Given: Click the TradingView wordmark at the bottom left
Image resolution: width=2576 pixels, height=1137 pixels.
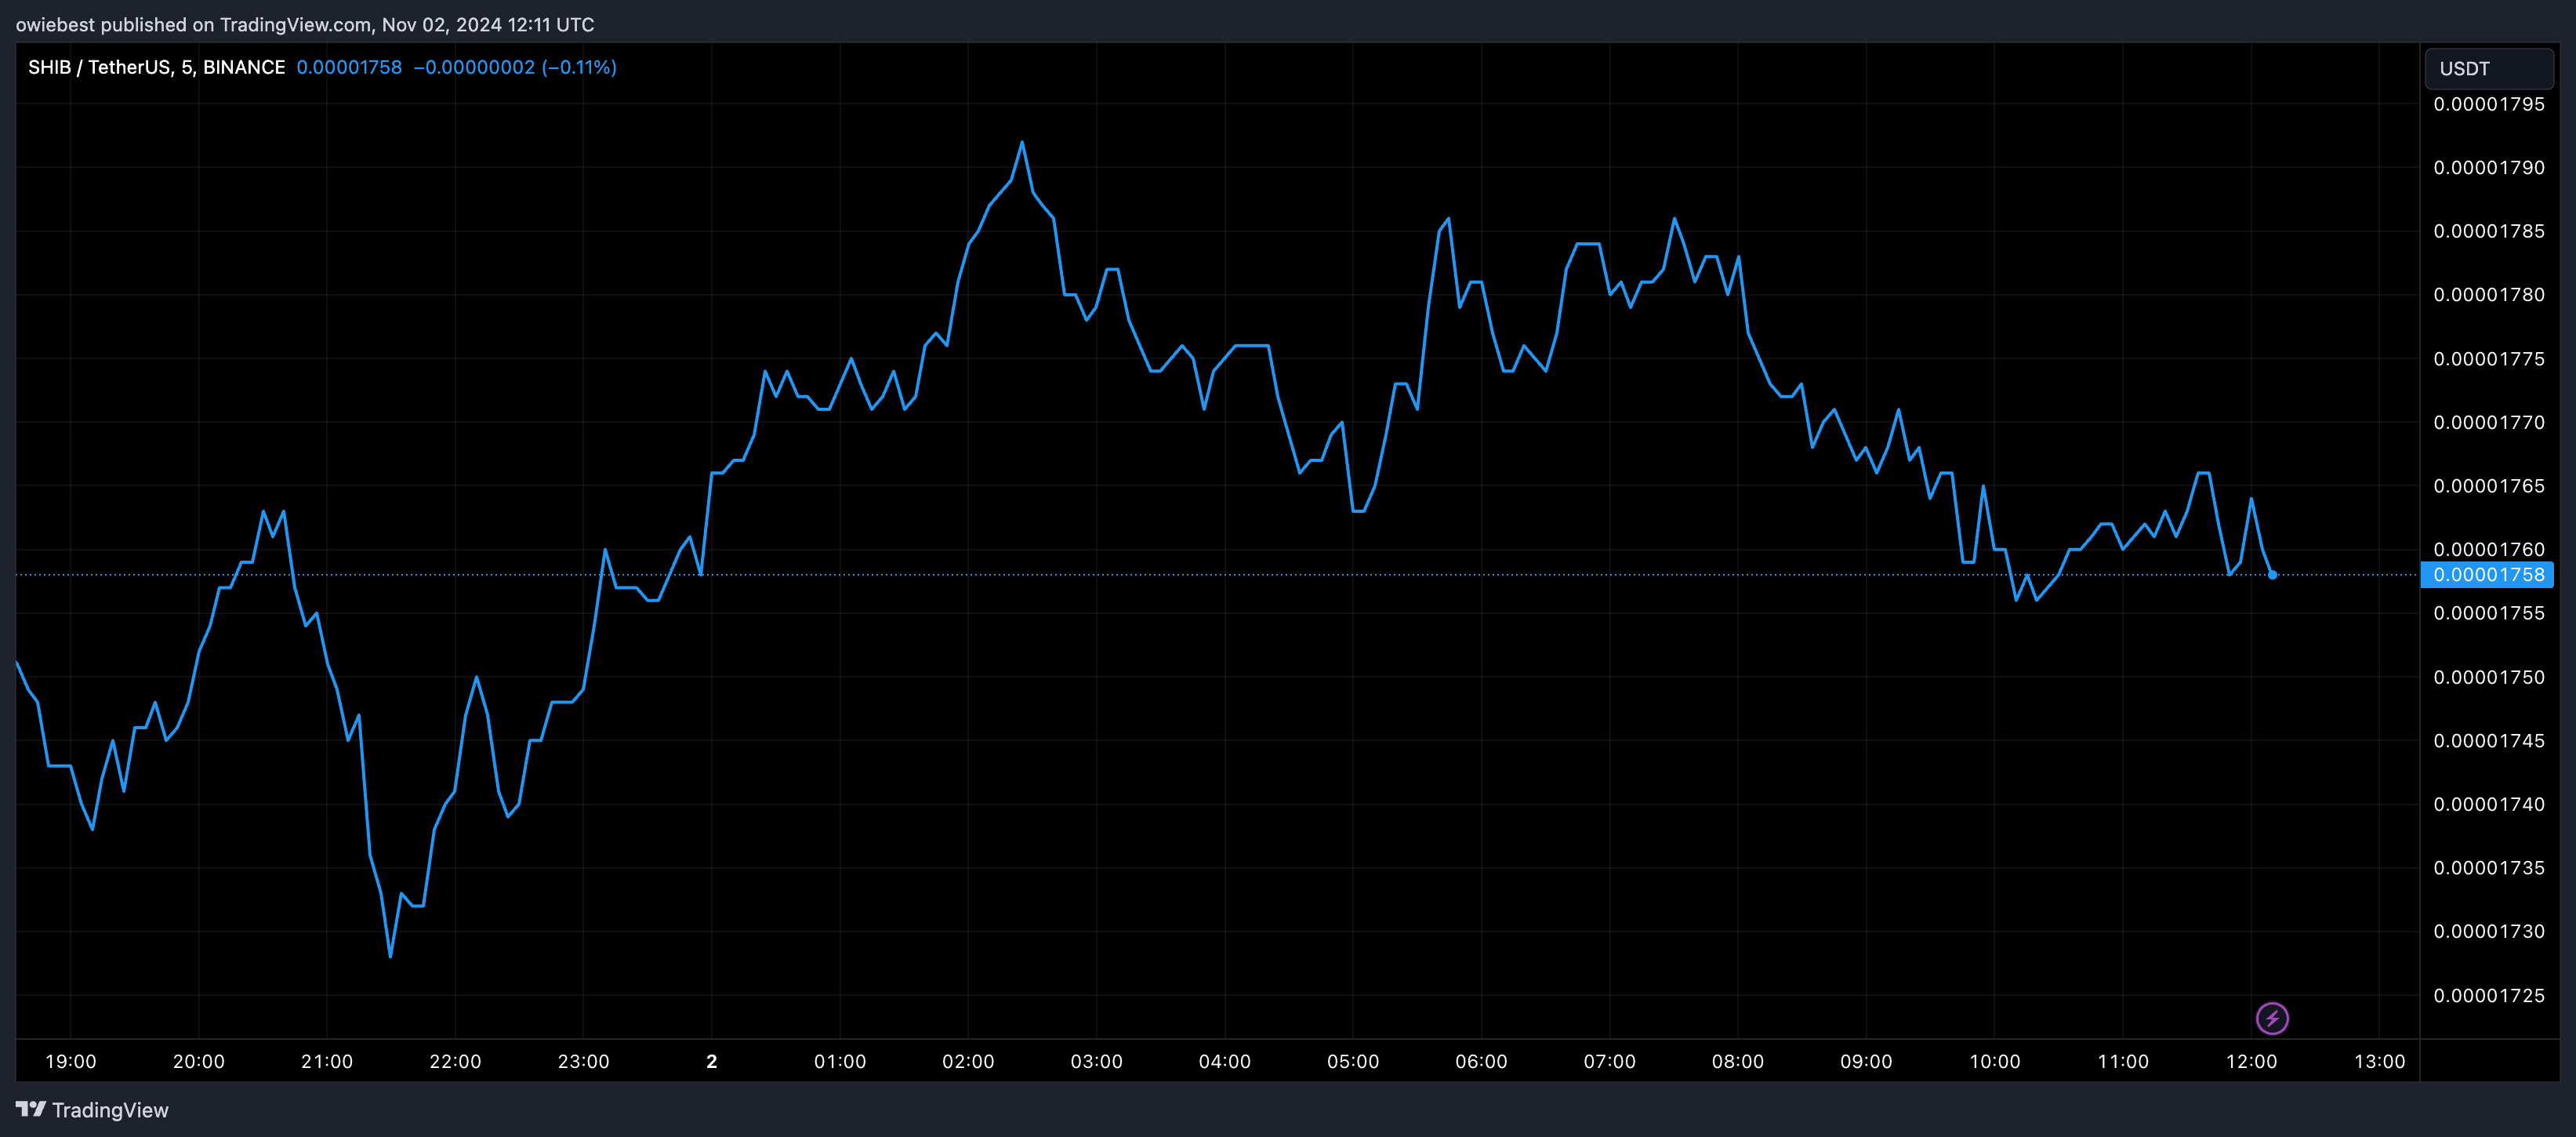Looking at the screenshot, I should pyautogui.click(x=112, y=1109).
